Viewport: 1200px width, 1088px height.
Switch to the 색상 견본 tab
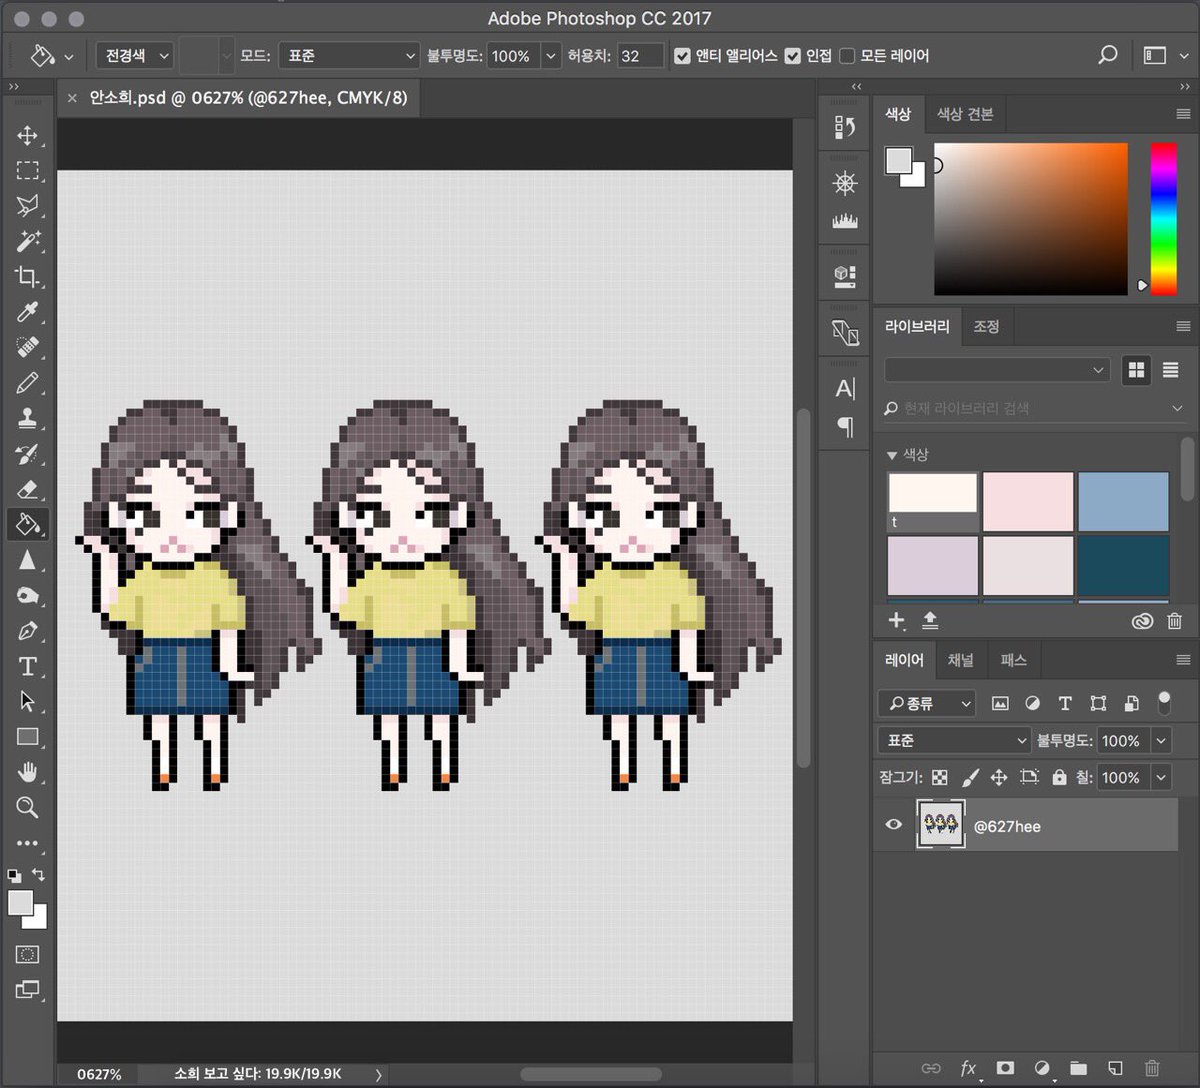[965, 114]
